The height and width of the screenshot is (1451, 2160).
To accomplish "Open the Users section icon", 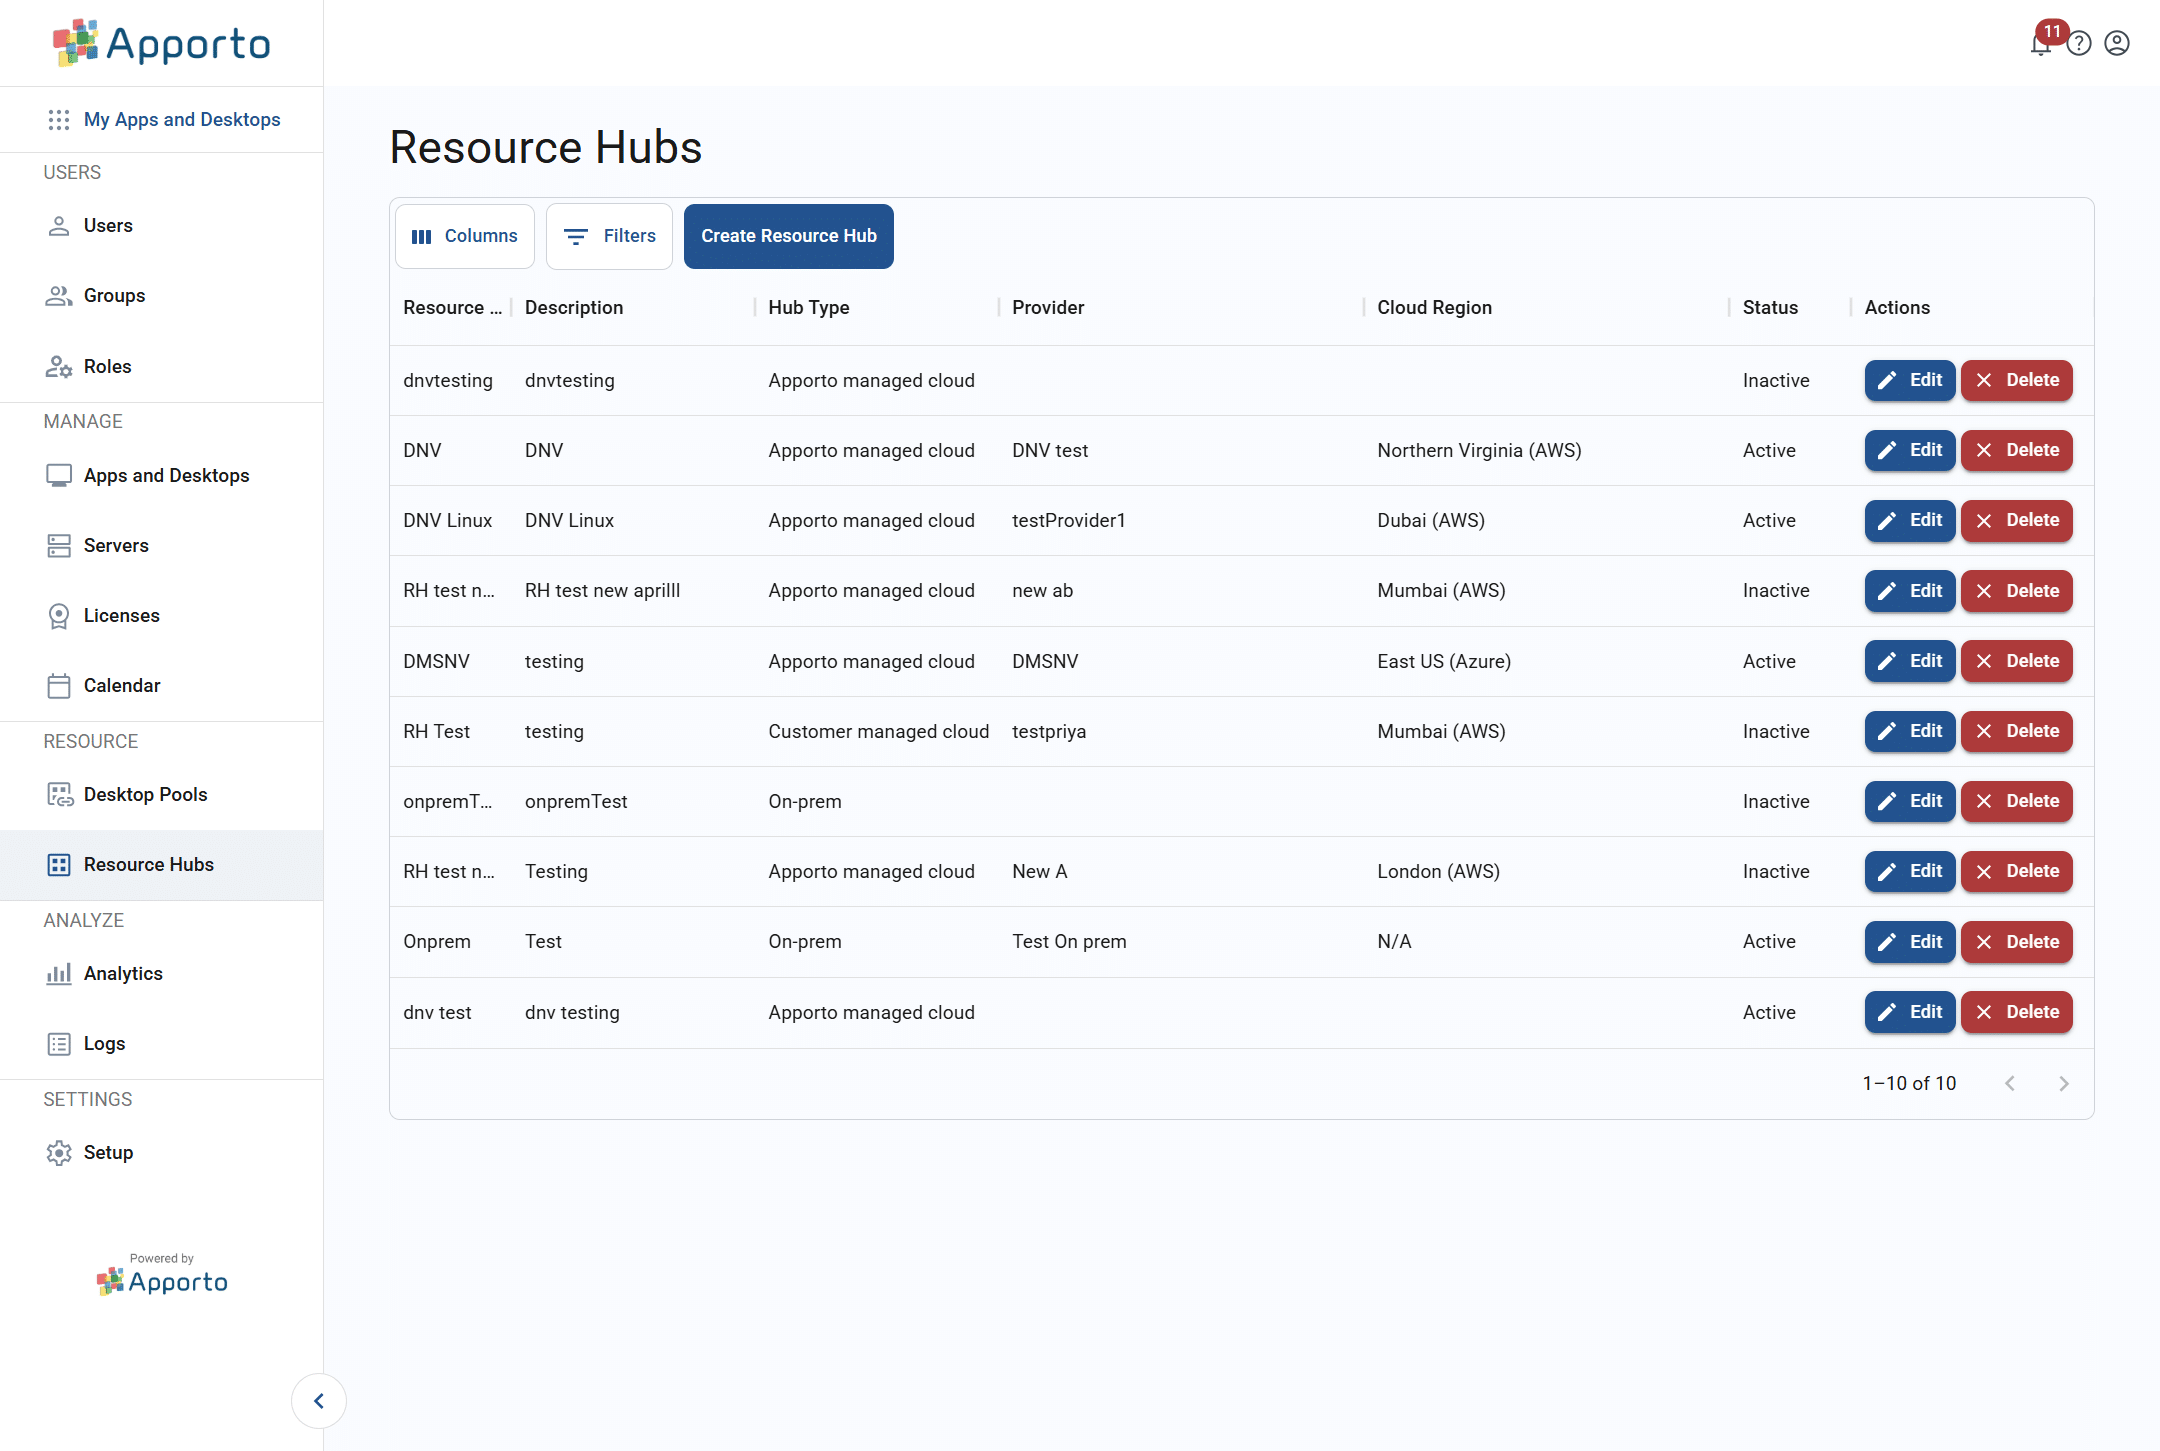I will 58,225.
